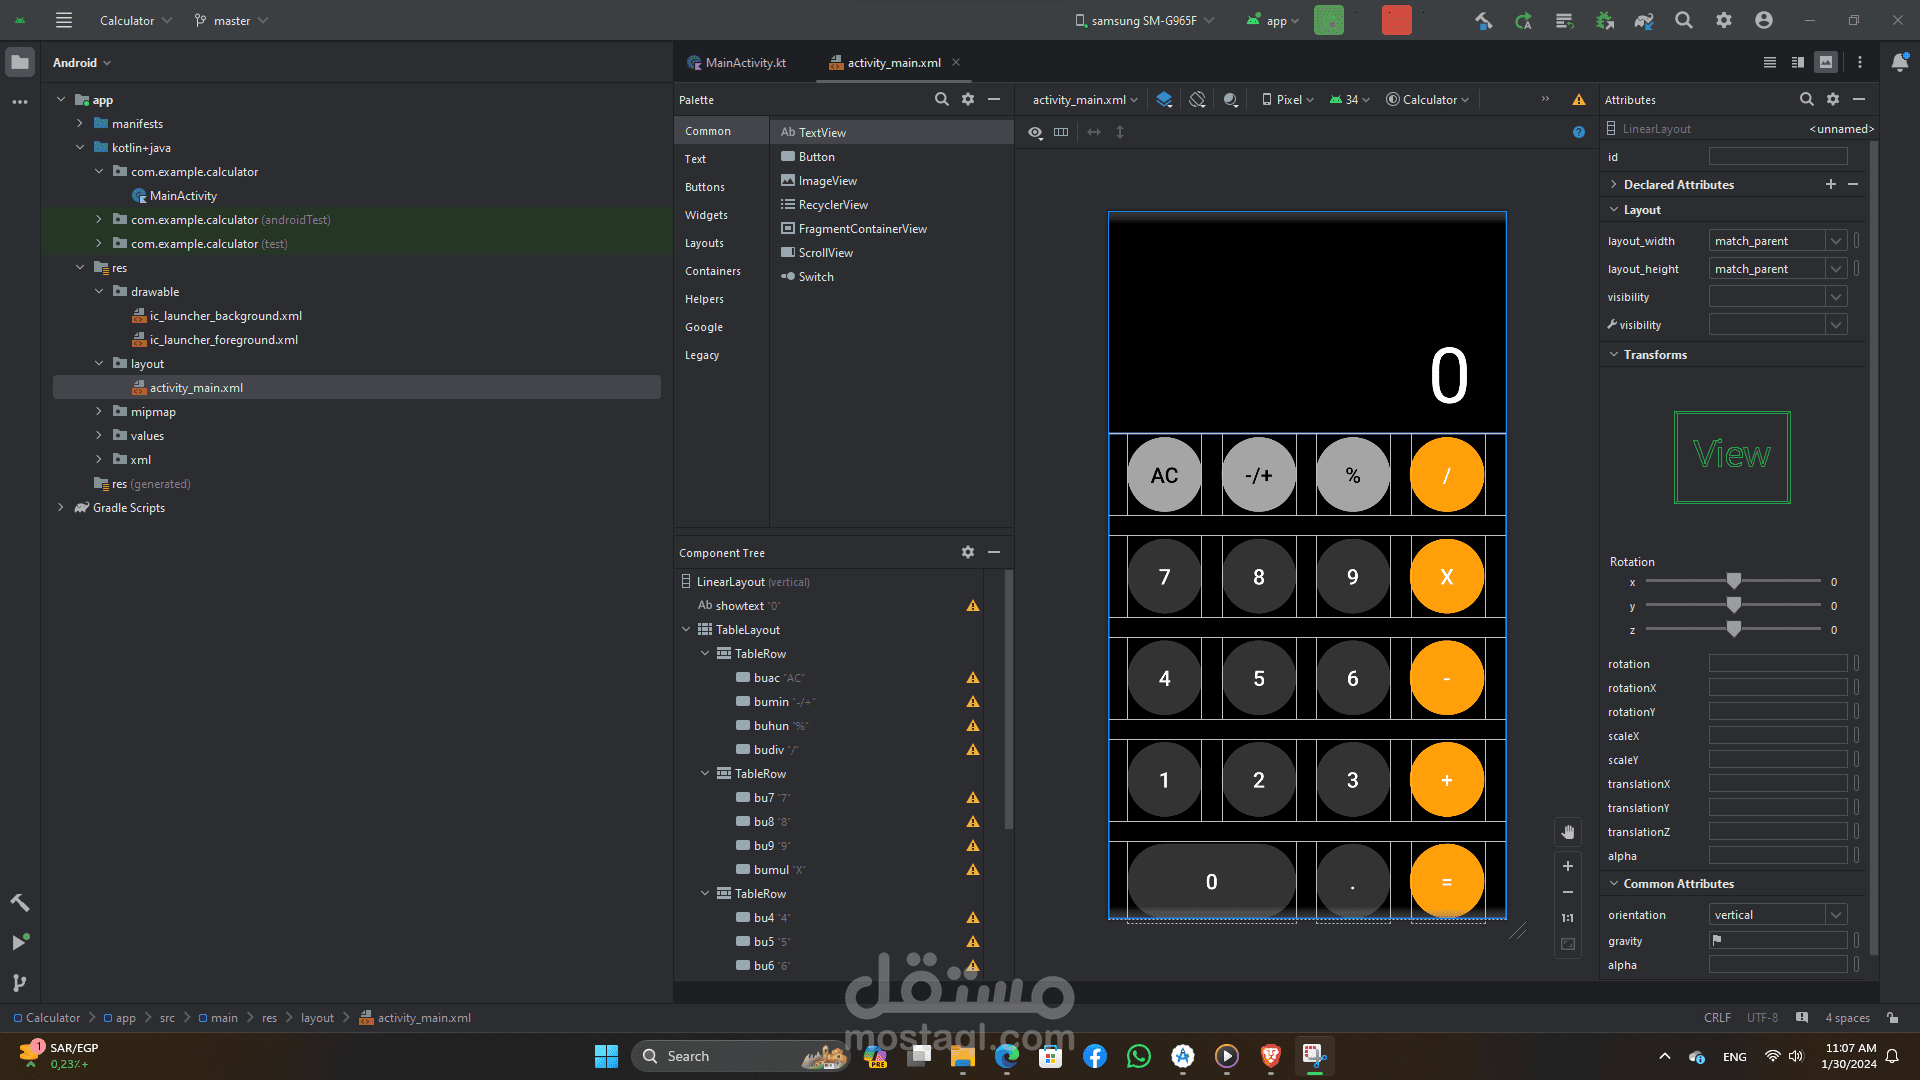Open the Run tool window icon
The width and height of the screenshot is (1920, 1080).
coord(20,942)
